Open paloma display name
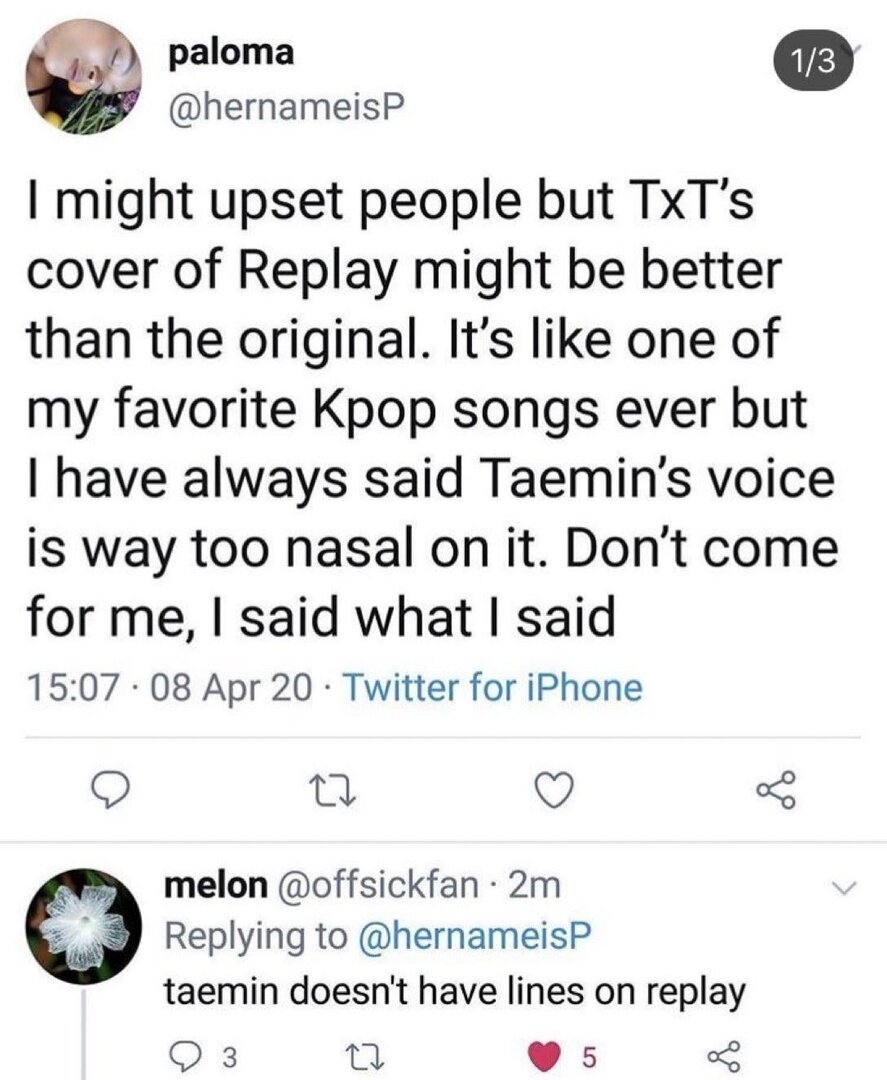Viewport: 887px width, 1080px height. [231, 52]
